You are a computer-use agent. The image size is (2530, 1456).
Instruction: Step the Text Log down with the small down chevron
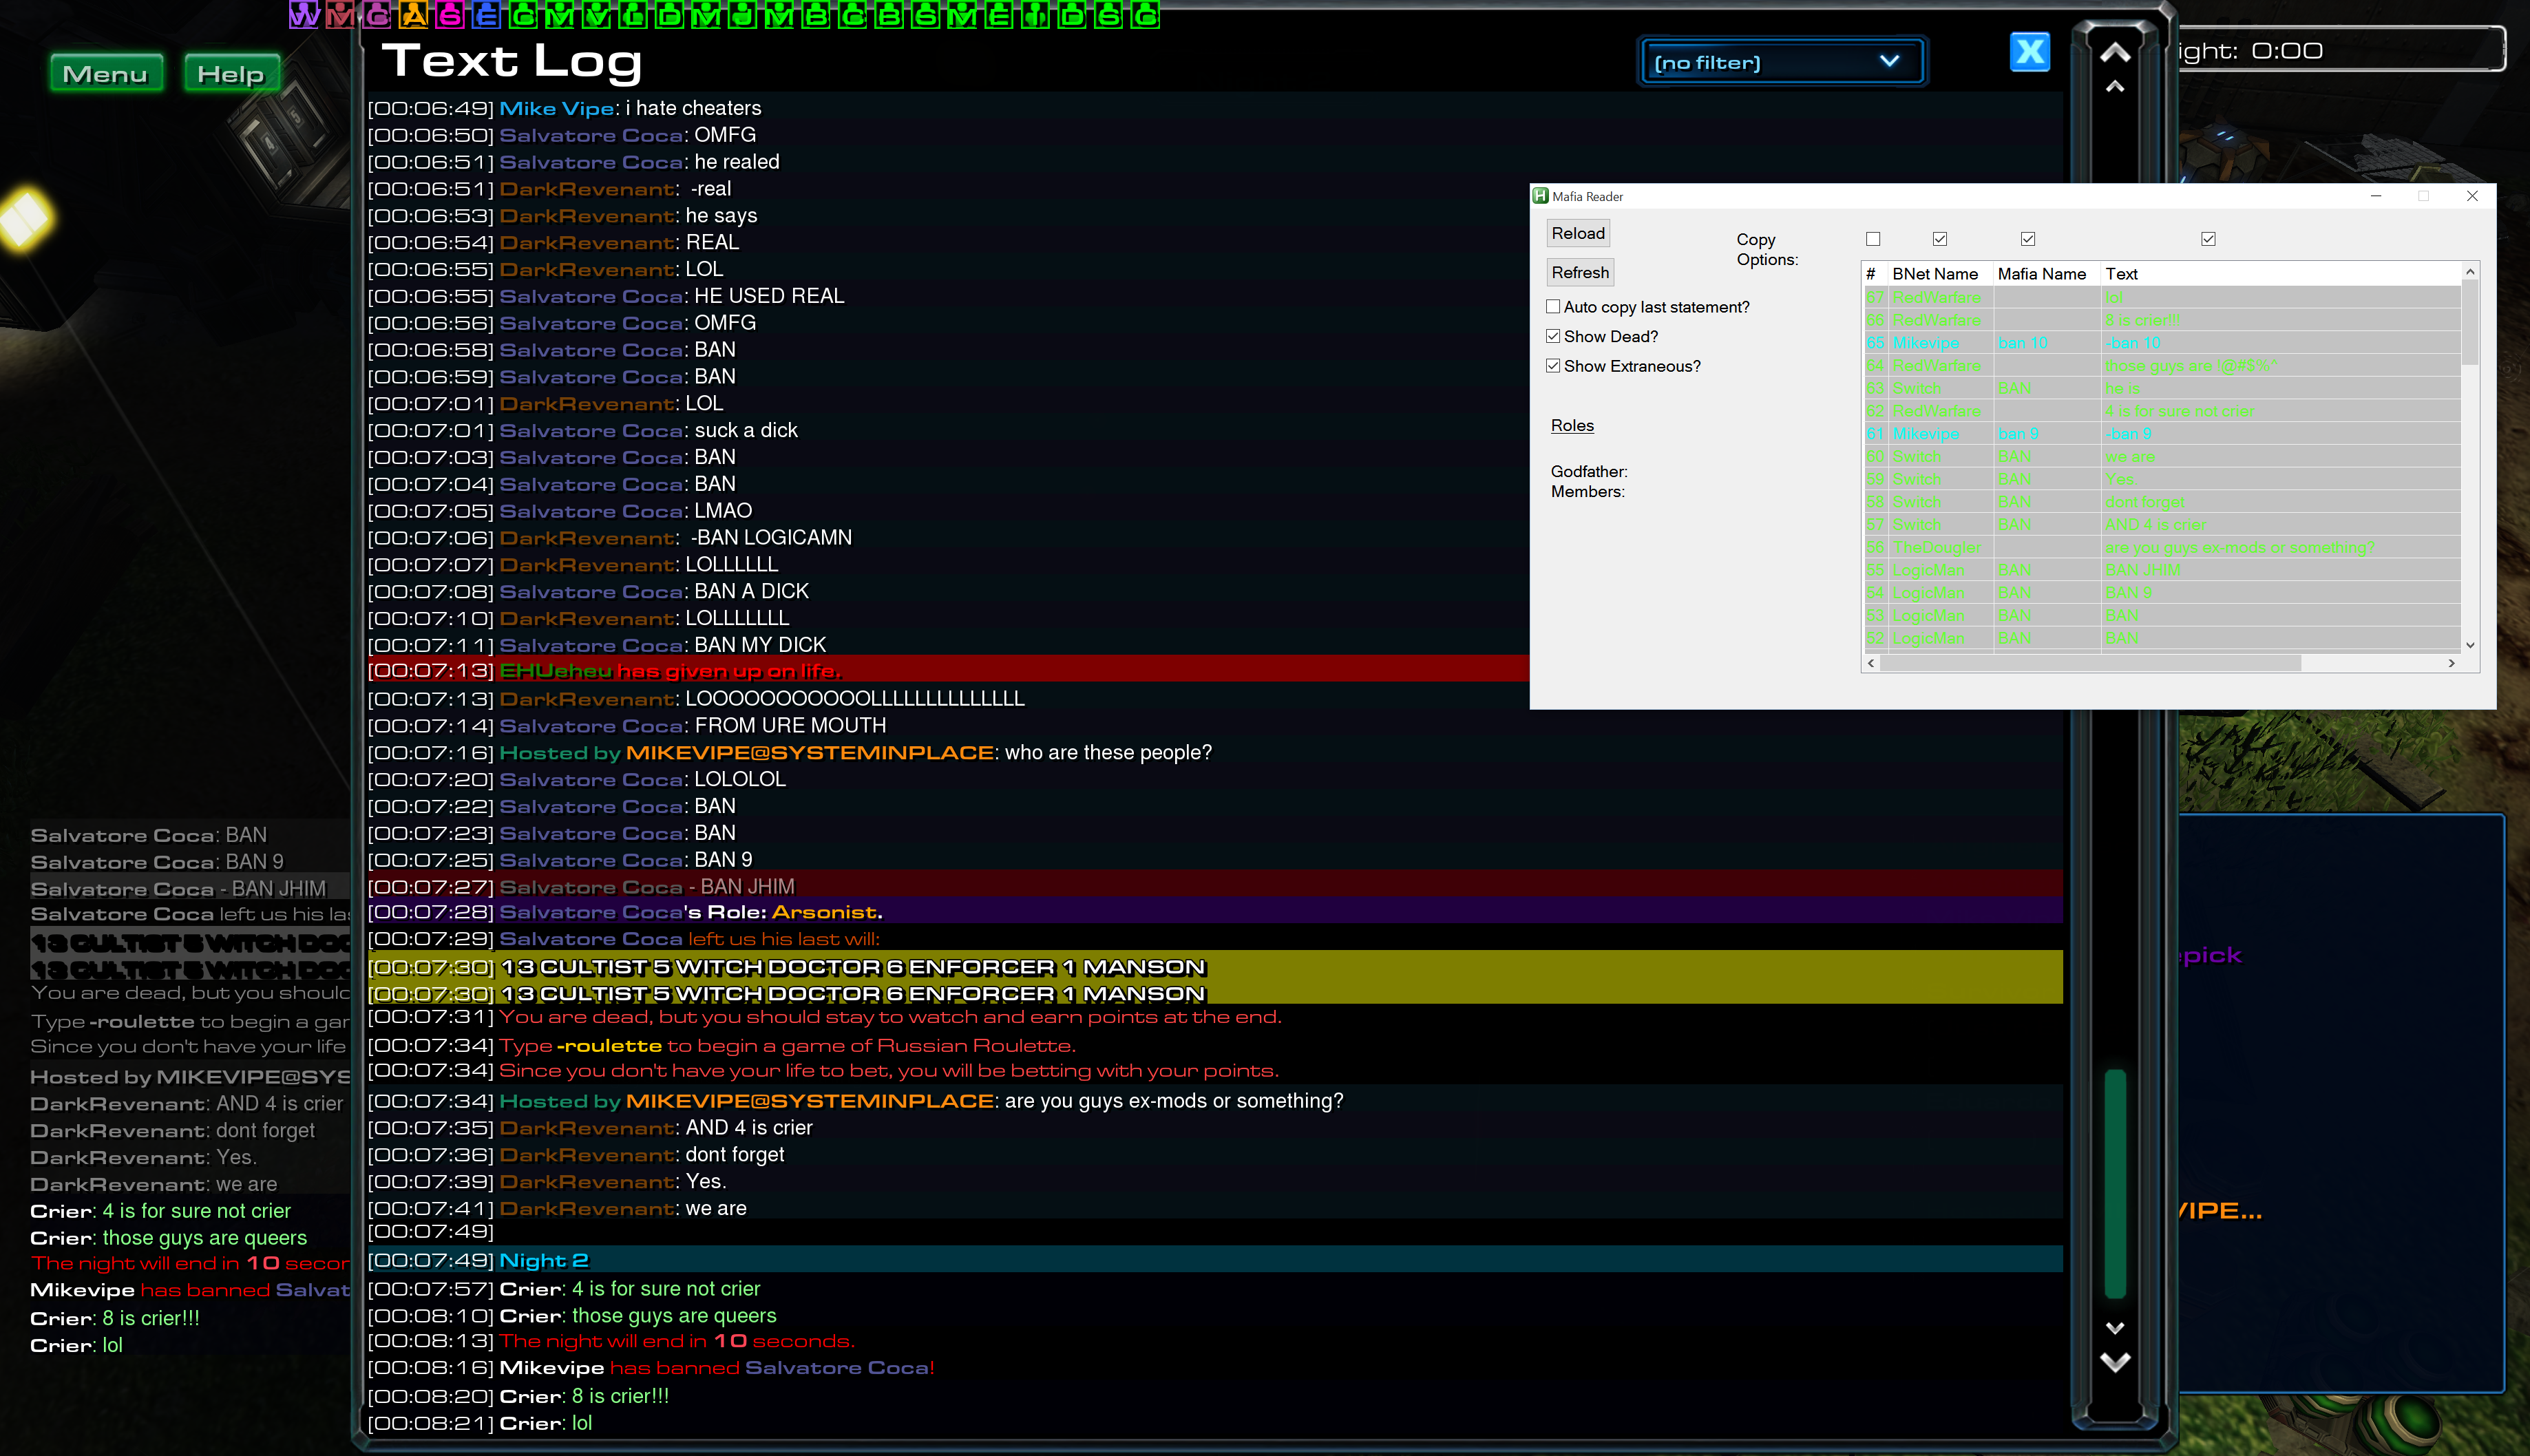(2115, 1328)
